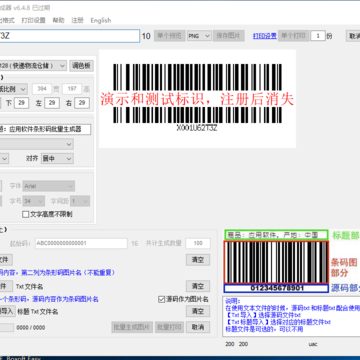
Task: Click the red 条码图部分 label
Action: [x=344, y=267]
